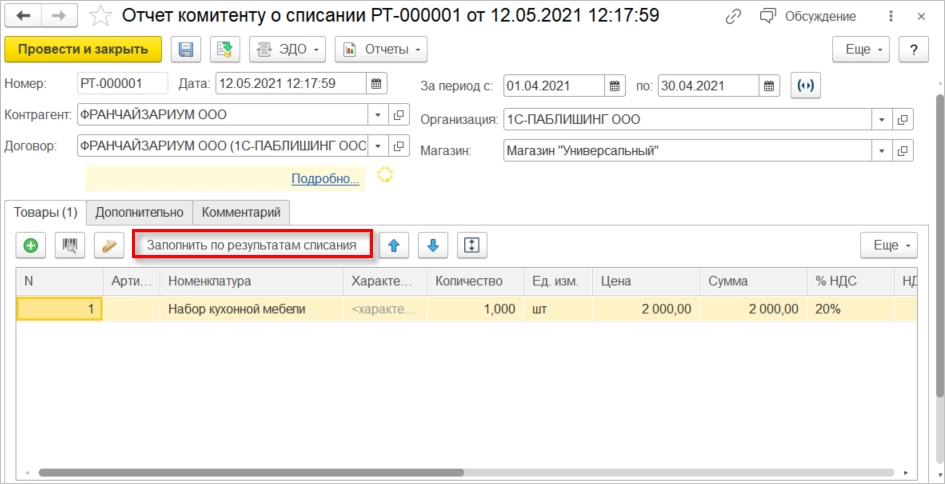The height and width of the screenshot is (484, 945).
Task: Open the table toolbar Еще menu
Action: [888, 245]
